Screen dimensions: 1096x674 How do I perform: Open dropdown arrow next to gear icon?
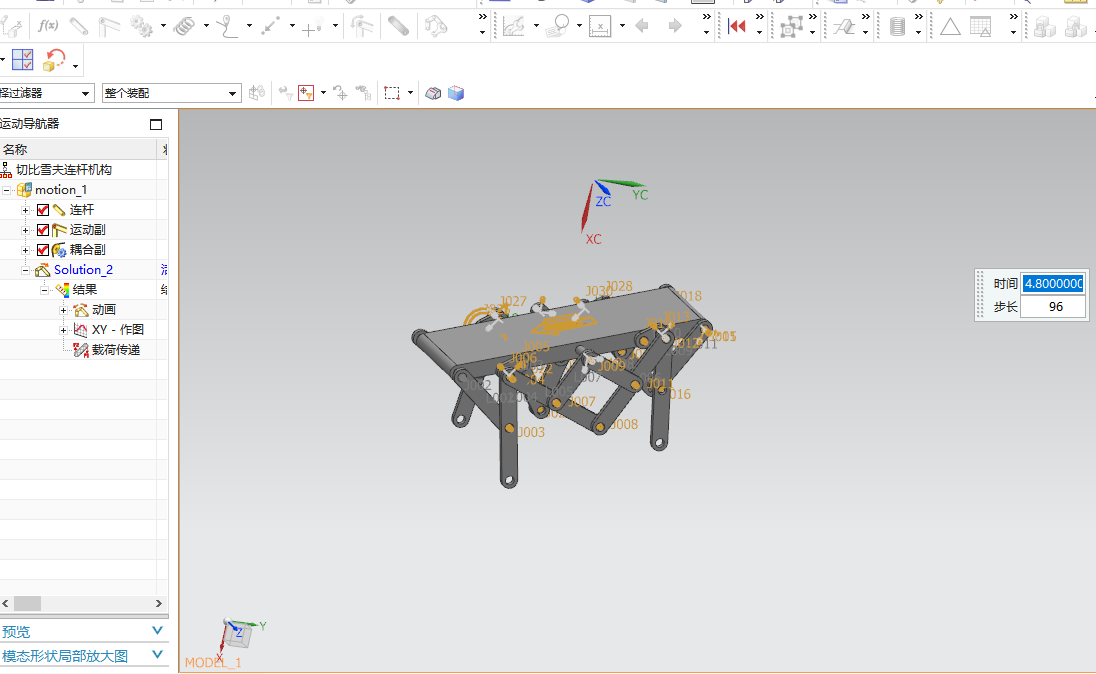coord(163,27)
